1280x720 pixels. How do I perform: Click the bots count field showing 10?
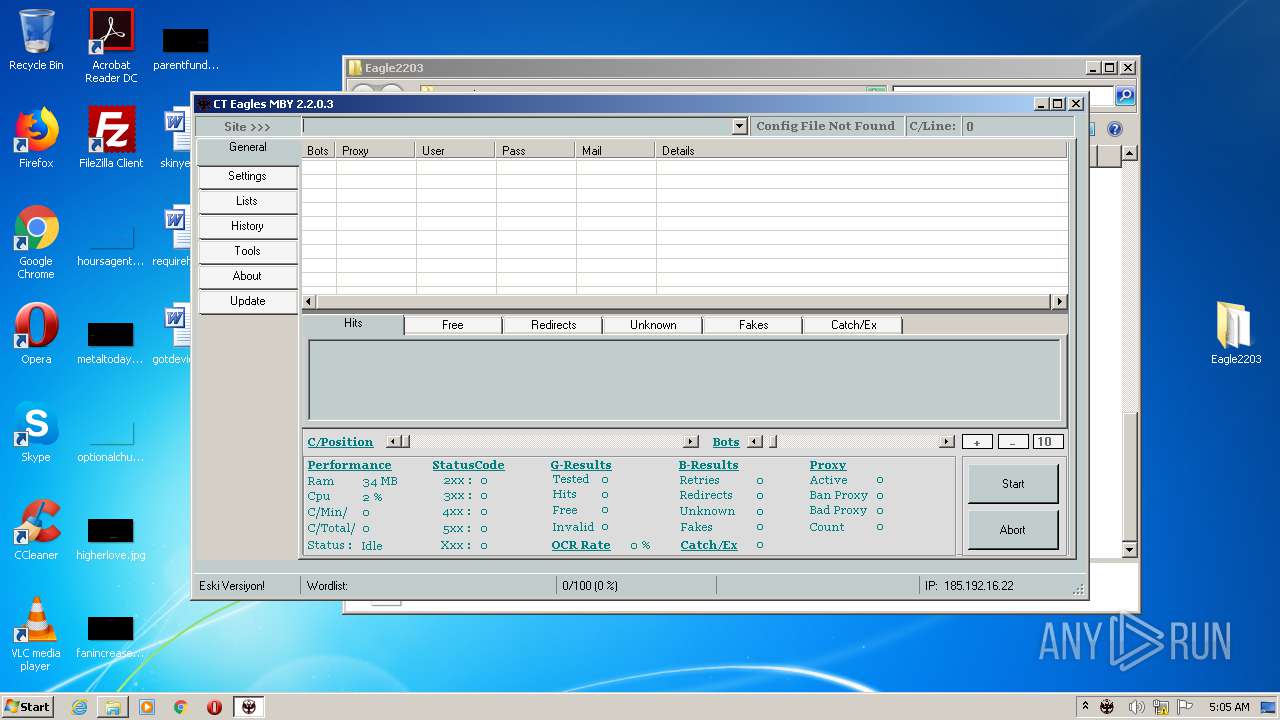[1047, 442]
